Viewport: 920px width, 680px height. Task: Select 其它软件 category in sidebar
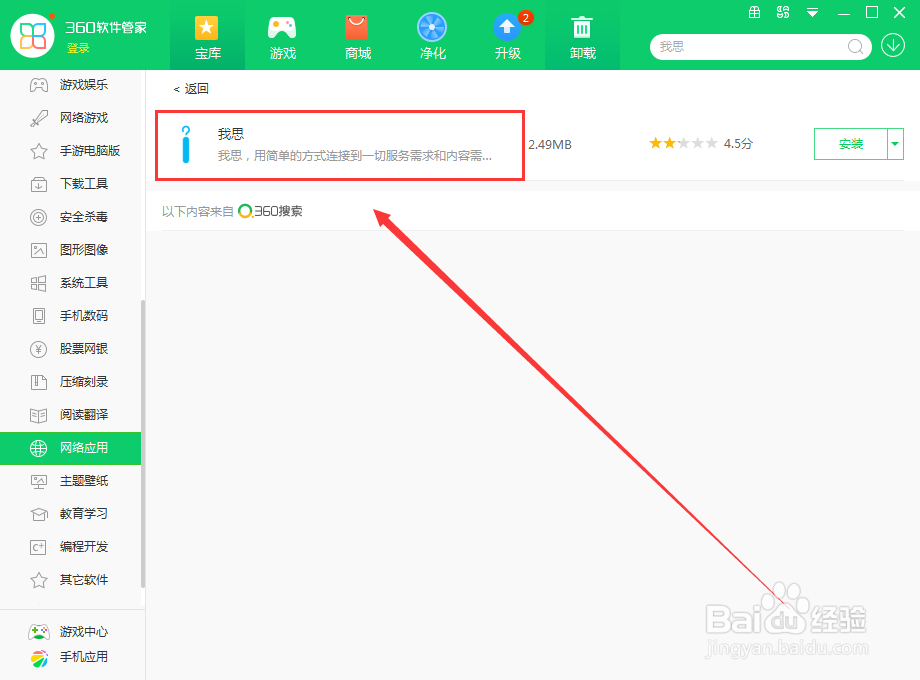(70, 580)
